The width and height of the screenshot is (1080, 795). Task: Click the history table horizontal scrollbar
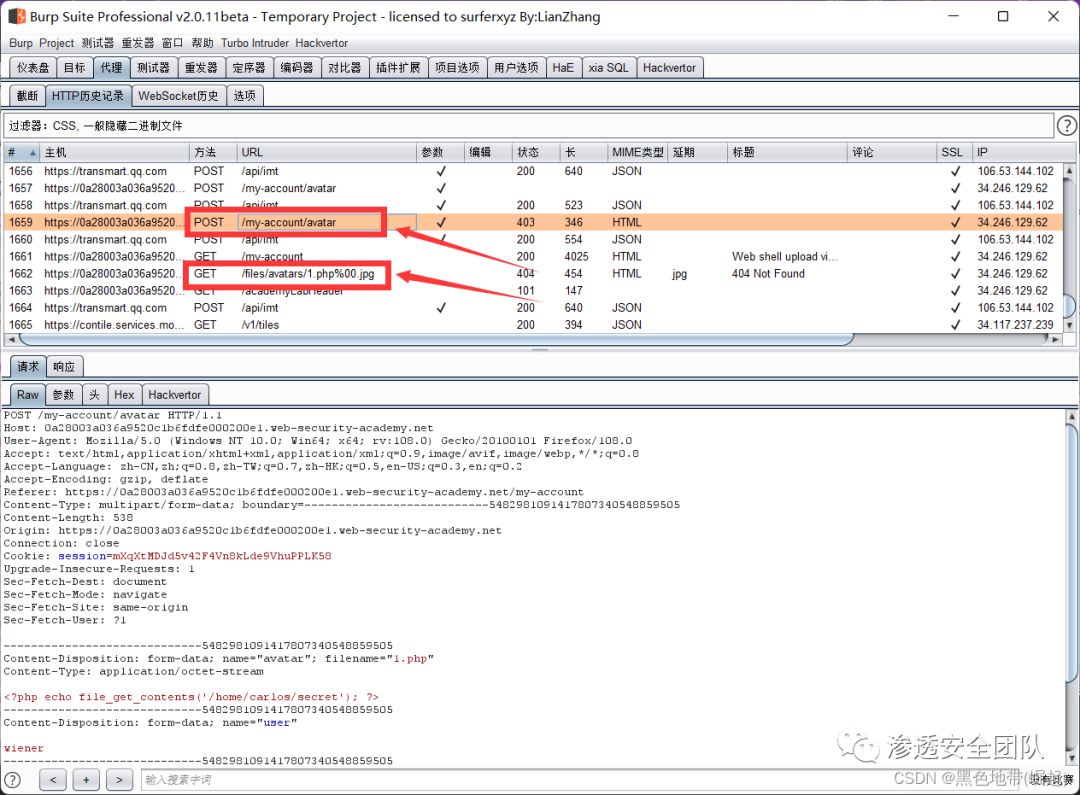(x=437, y=339)
